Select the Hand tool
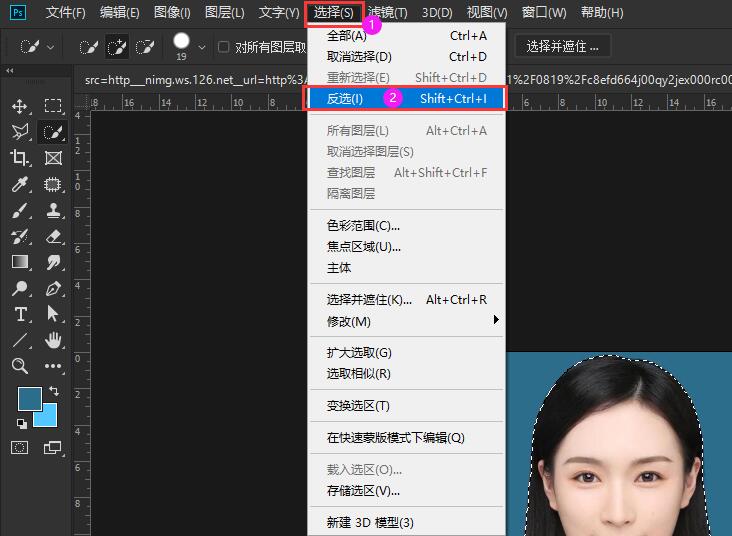 (53, 340)
